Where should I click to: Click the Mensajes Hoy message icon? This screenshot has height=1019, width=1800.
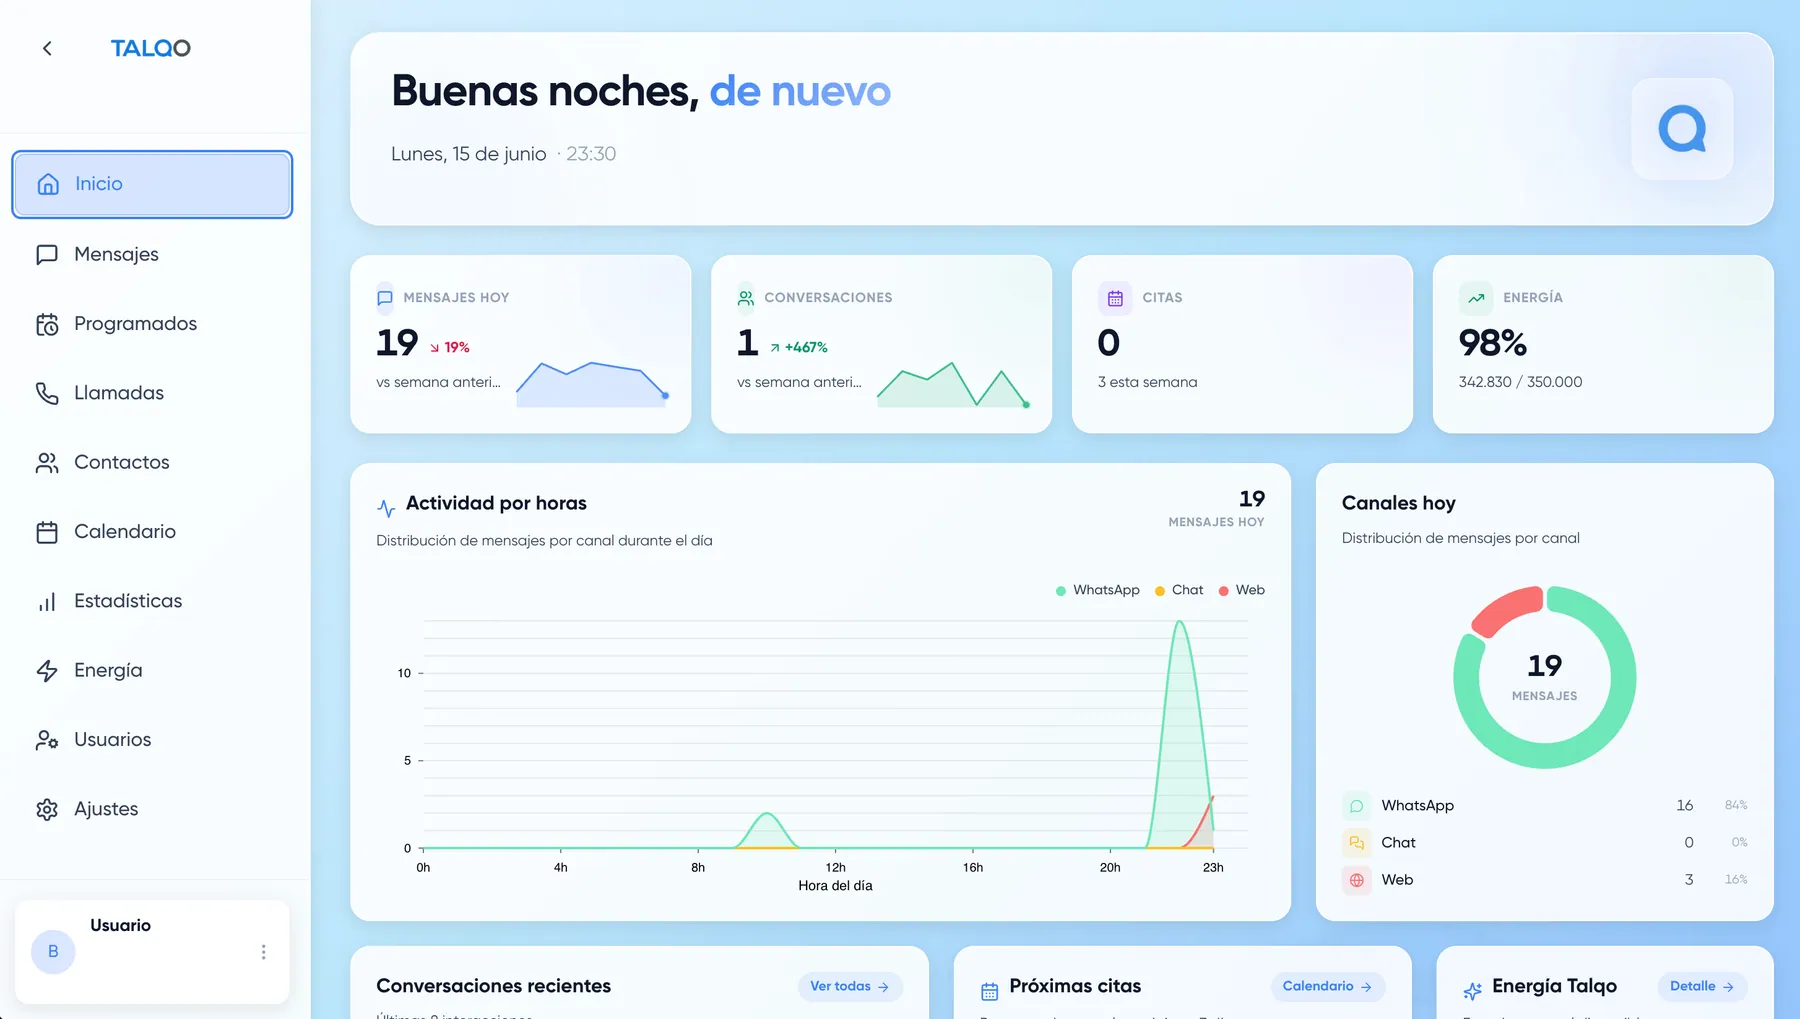pos(385,298)
